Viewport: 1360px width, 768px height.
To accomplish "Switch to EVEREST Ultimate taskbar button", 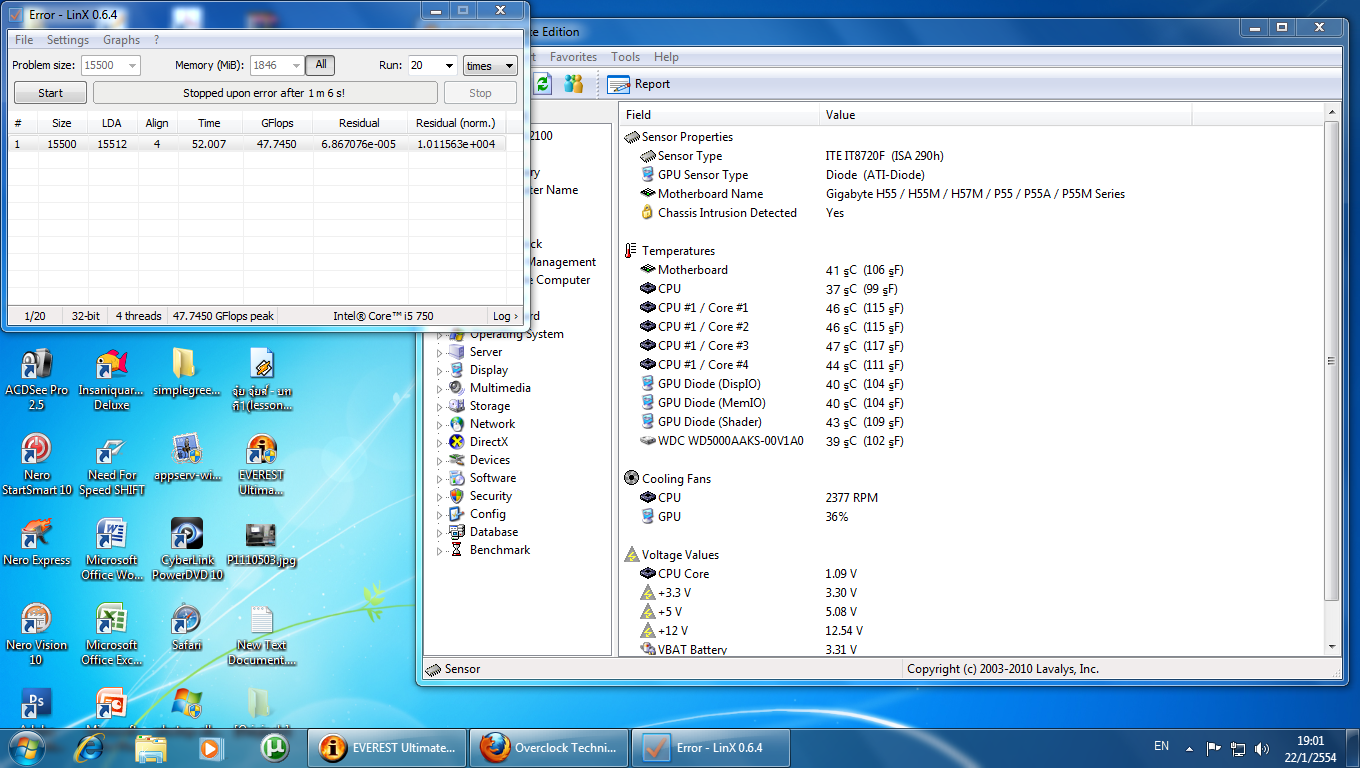I will coord(386,747).
